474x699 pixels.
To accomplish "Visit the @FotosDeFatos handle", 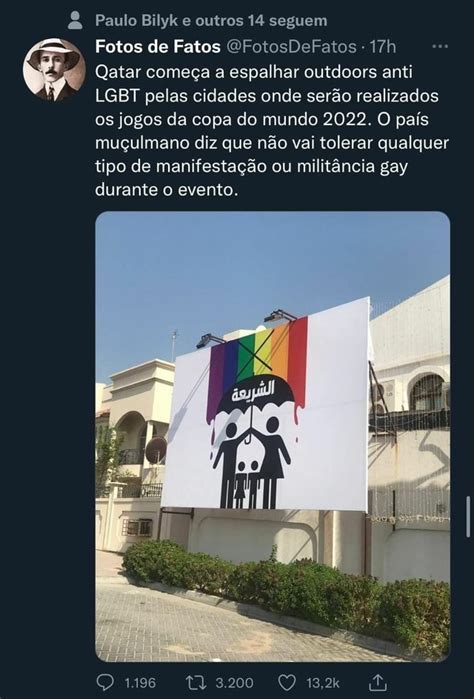I will [292, 46].
